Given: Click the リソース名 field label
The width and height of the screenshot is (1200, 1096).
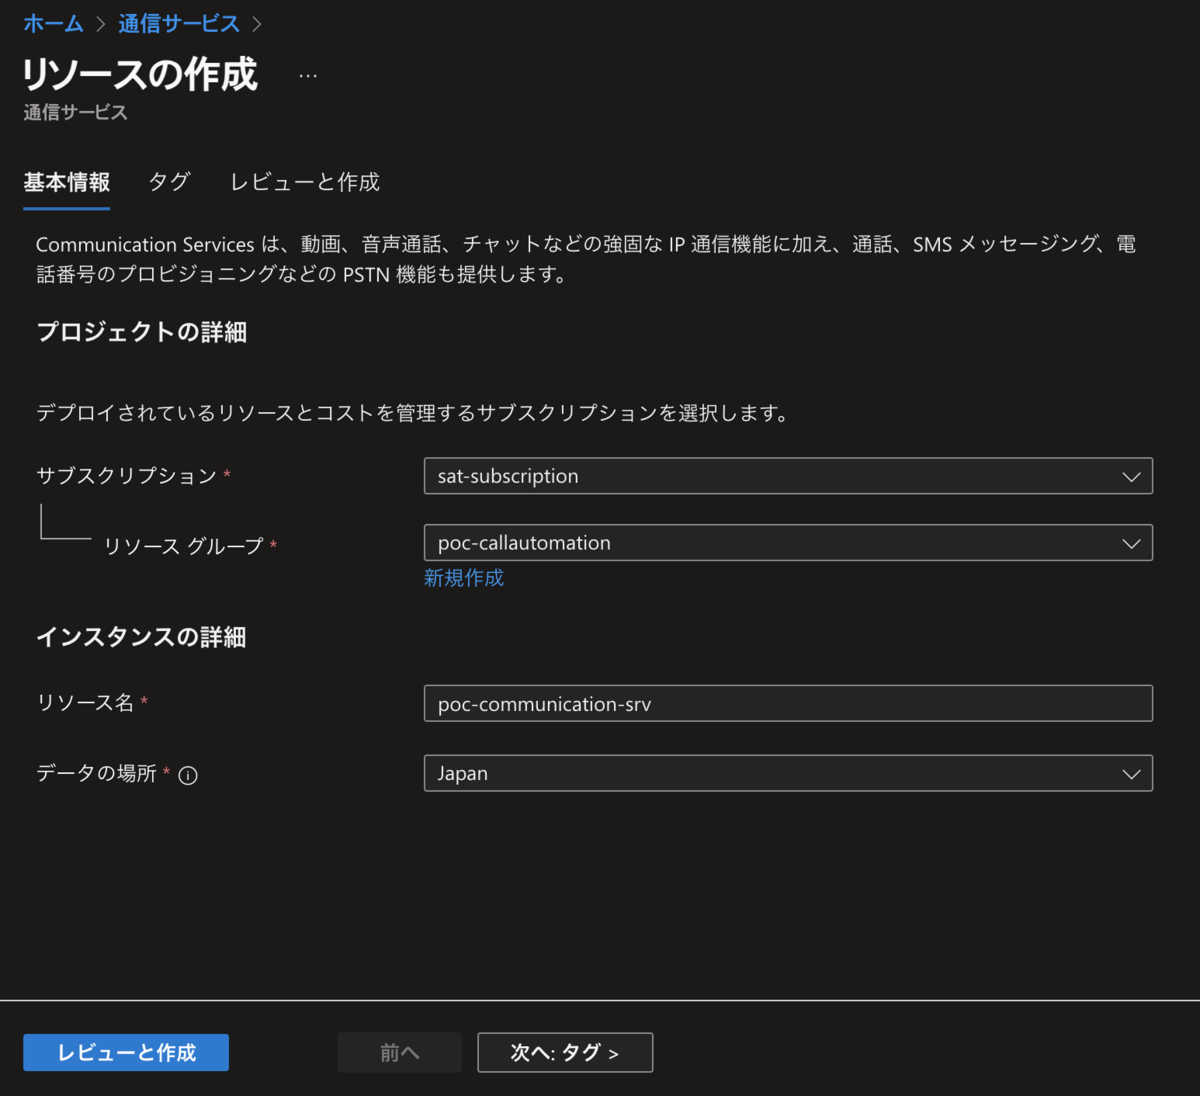Looking at the screenshot, I should coord(85,703).
